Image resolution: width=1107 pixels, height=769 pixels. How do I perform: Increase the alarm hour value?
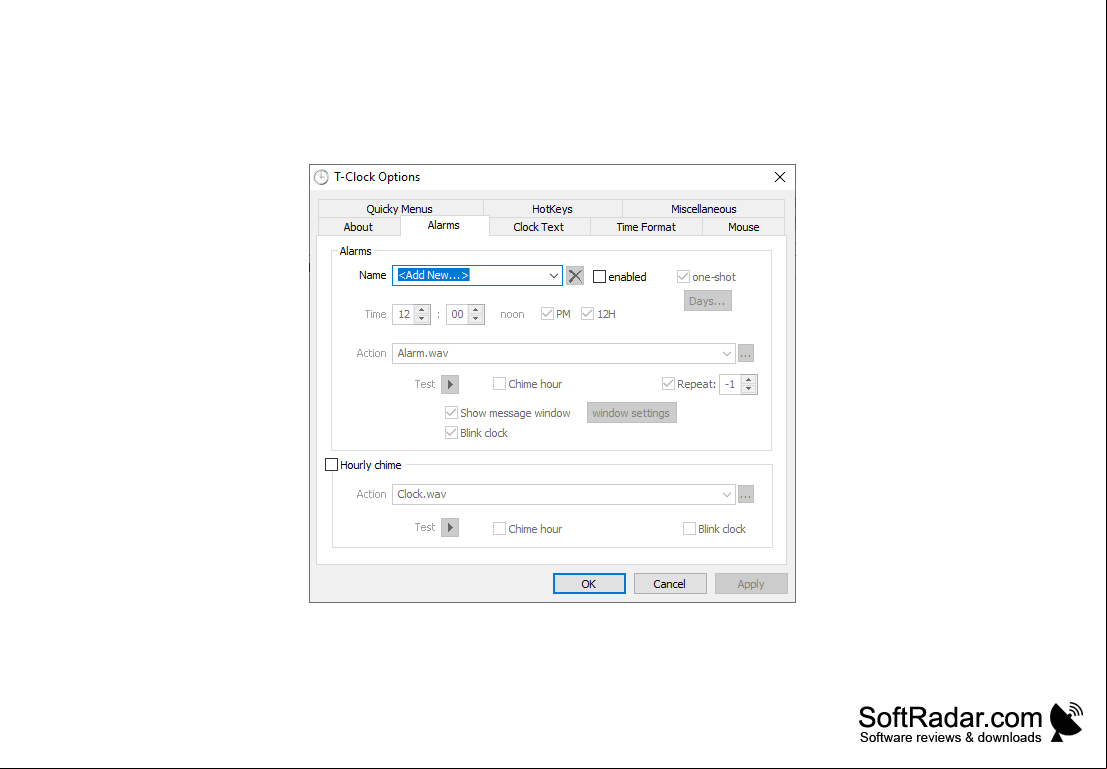point(421,310)
